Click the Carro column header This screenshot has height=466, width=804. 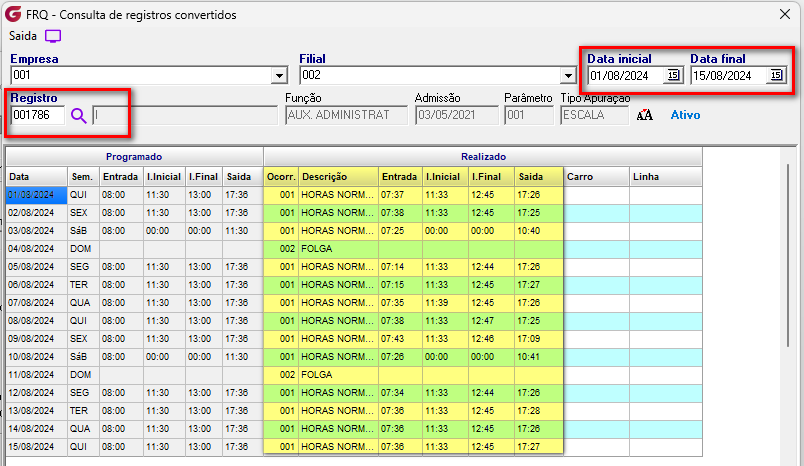(596, 176)
